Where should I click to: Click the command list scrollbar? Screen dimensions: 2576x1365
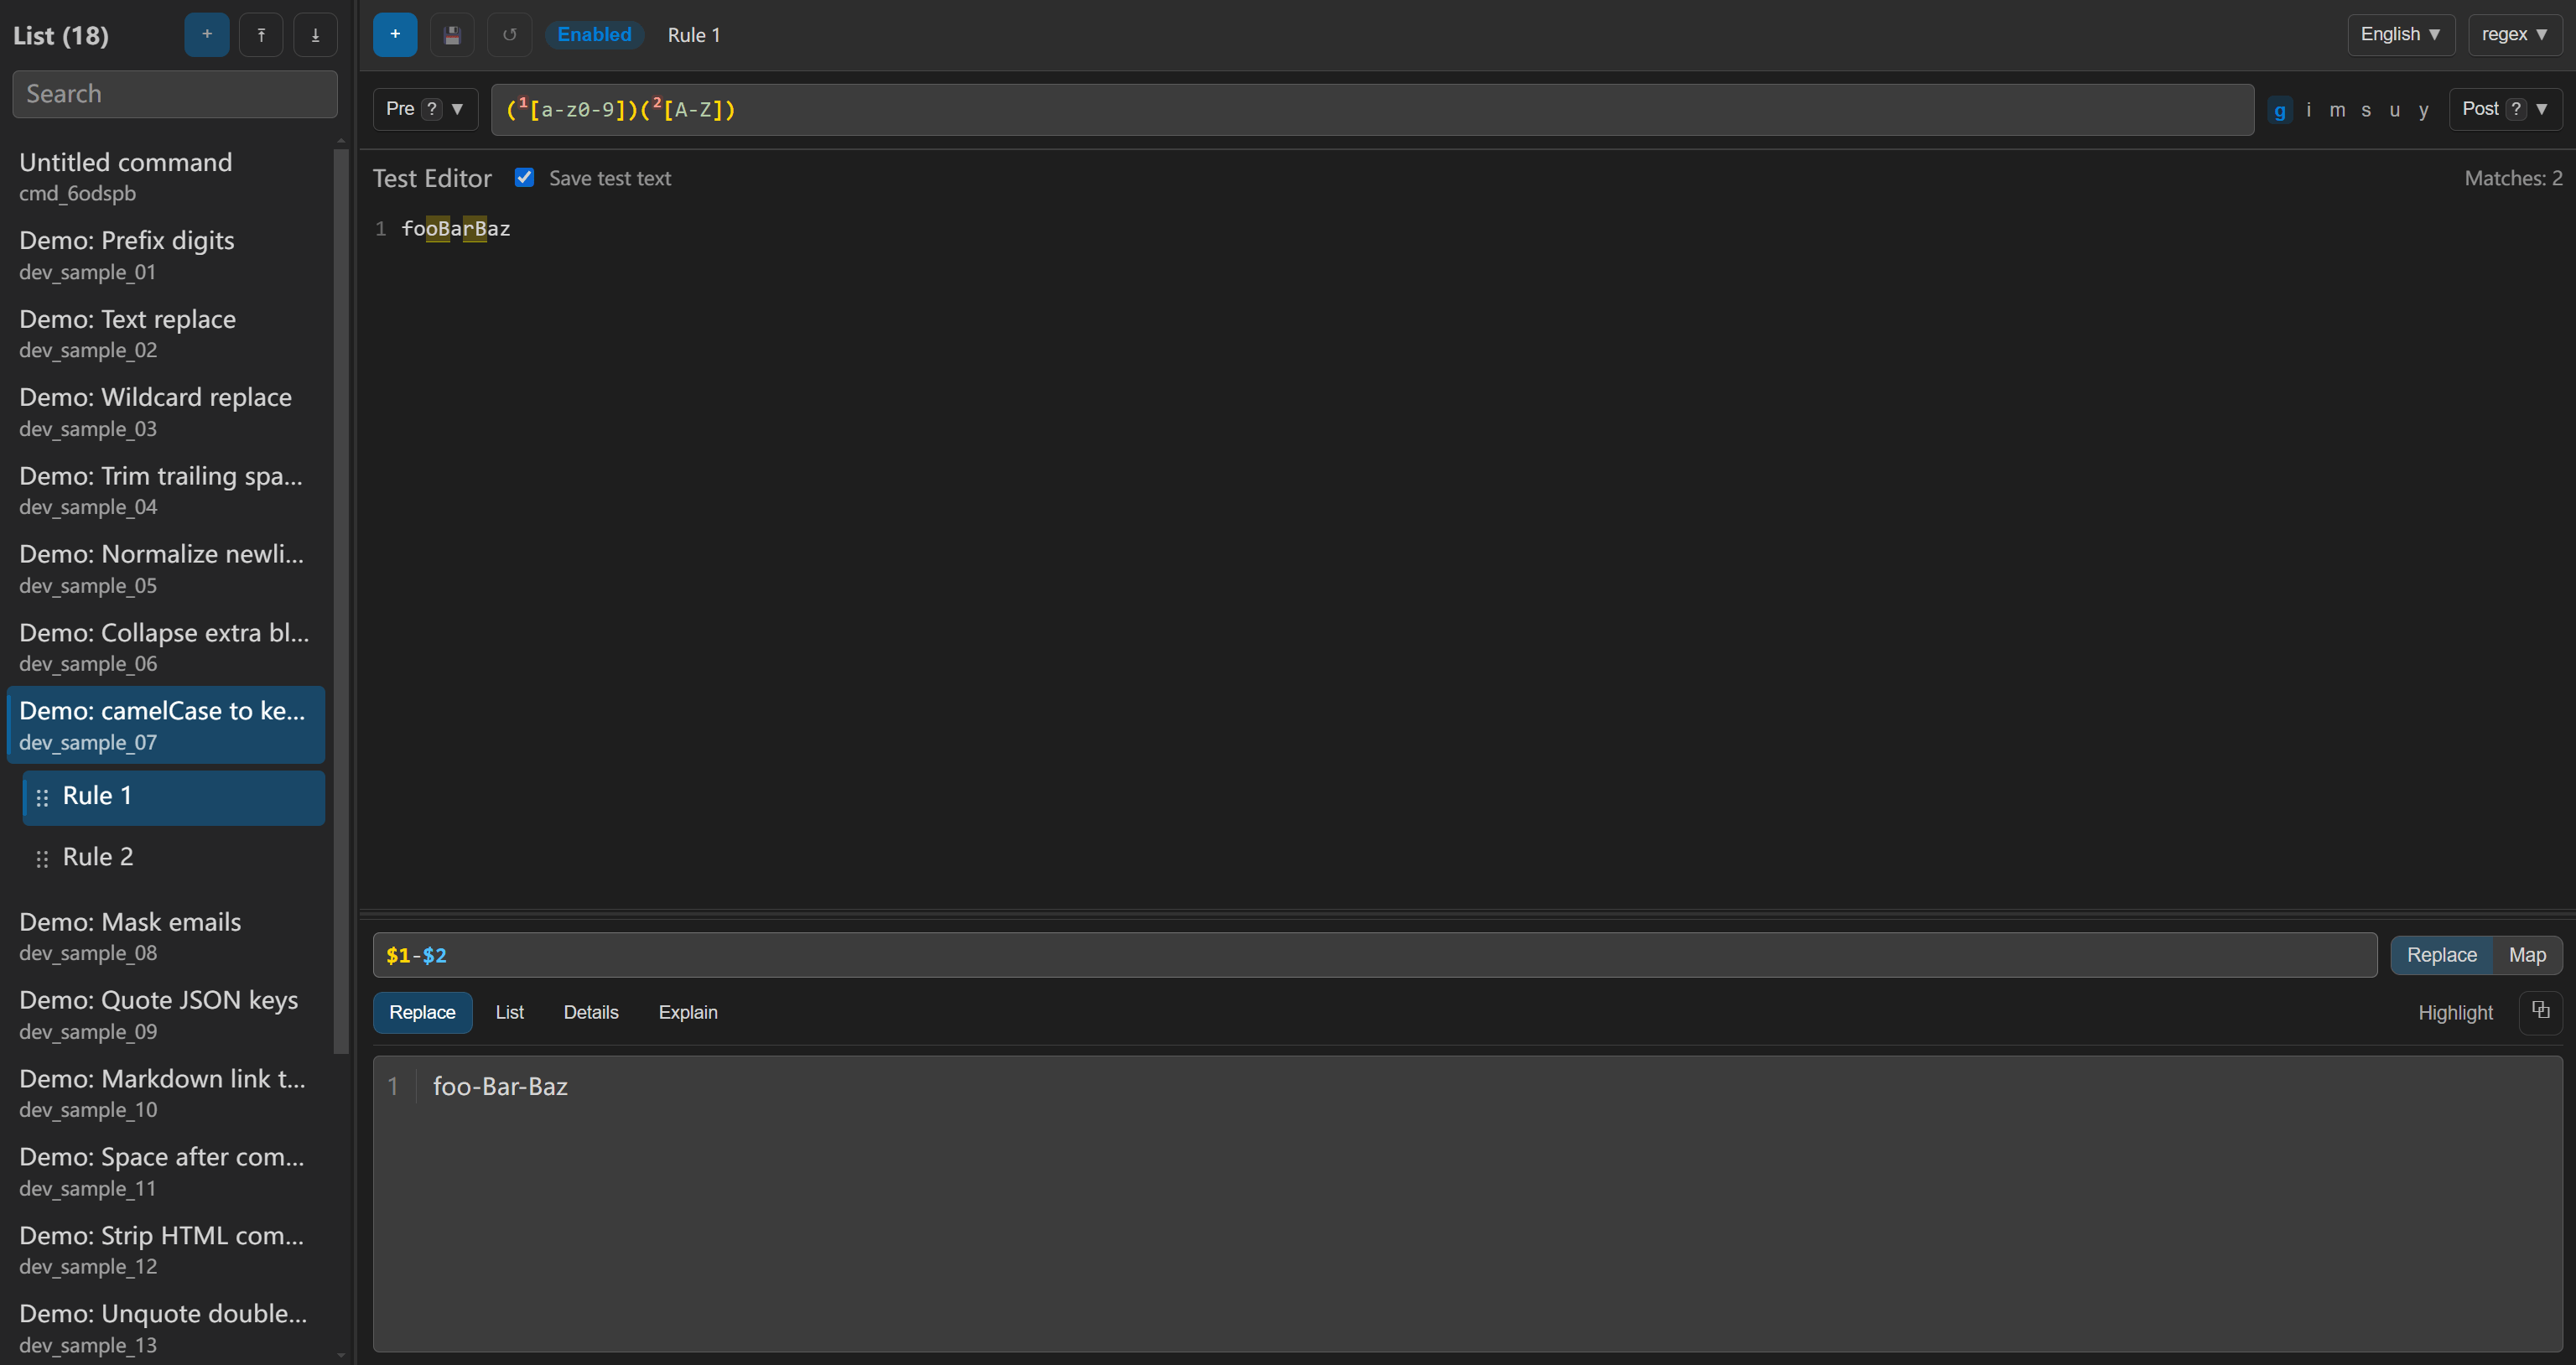click(x=341, y=600)
